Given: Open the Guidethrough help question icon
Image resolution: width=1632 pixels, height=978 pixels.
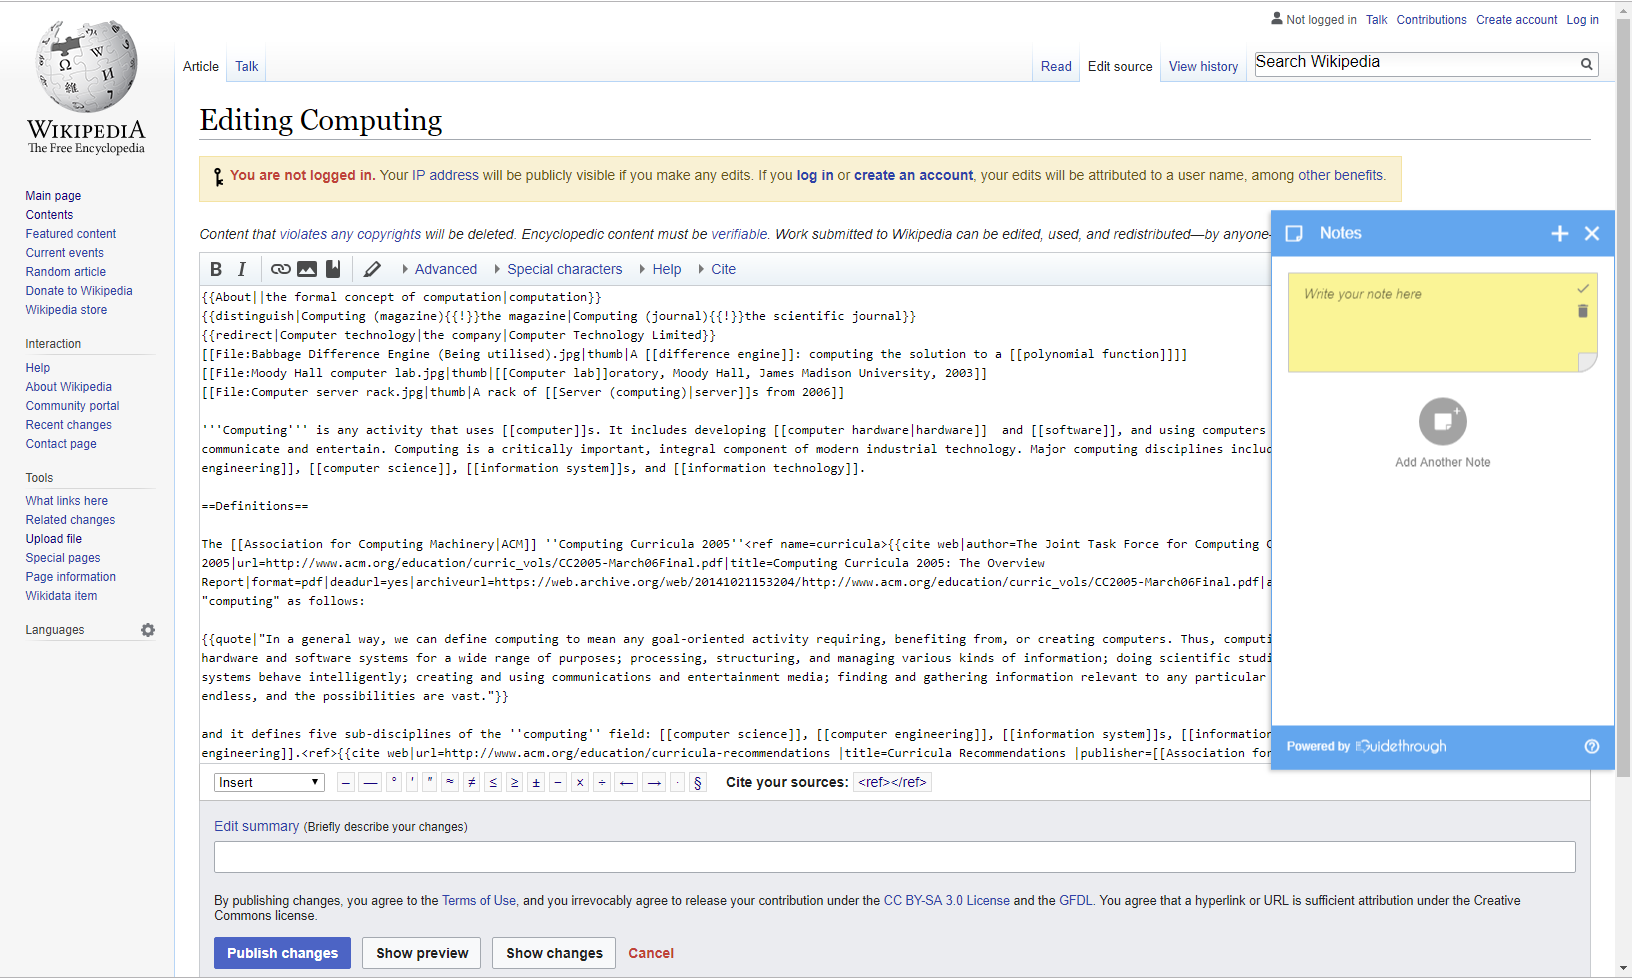Looking at the screenshot, I should (1592, 746).
